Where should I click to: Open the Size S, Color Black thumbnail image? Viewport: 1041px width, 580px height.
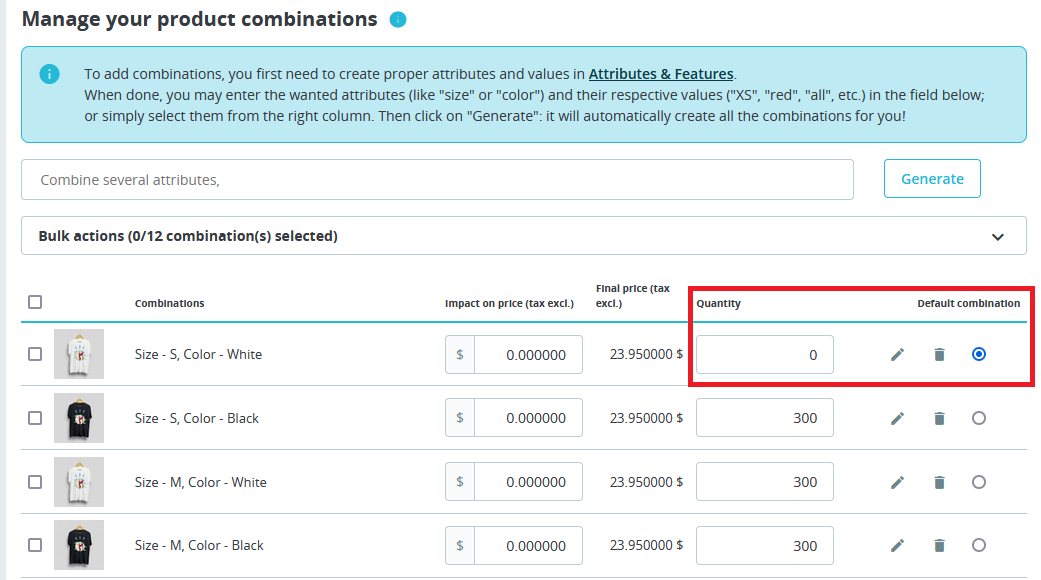(x=79, y=418)
